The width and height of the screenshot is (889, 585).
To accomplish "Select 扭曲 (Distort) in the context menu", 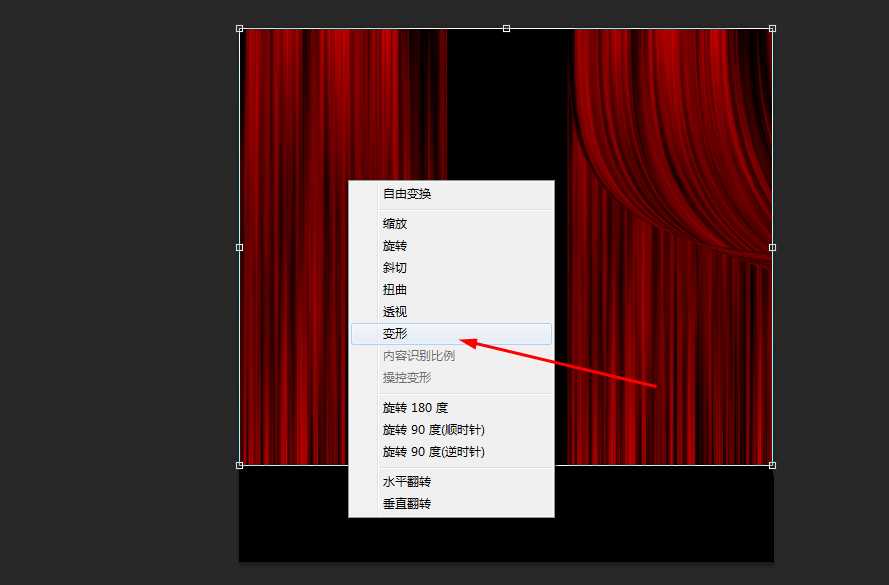I will tap(394, 289).
